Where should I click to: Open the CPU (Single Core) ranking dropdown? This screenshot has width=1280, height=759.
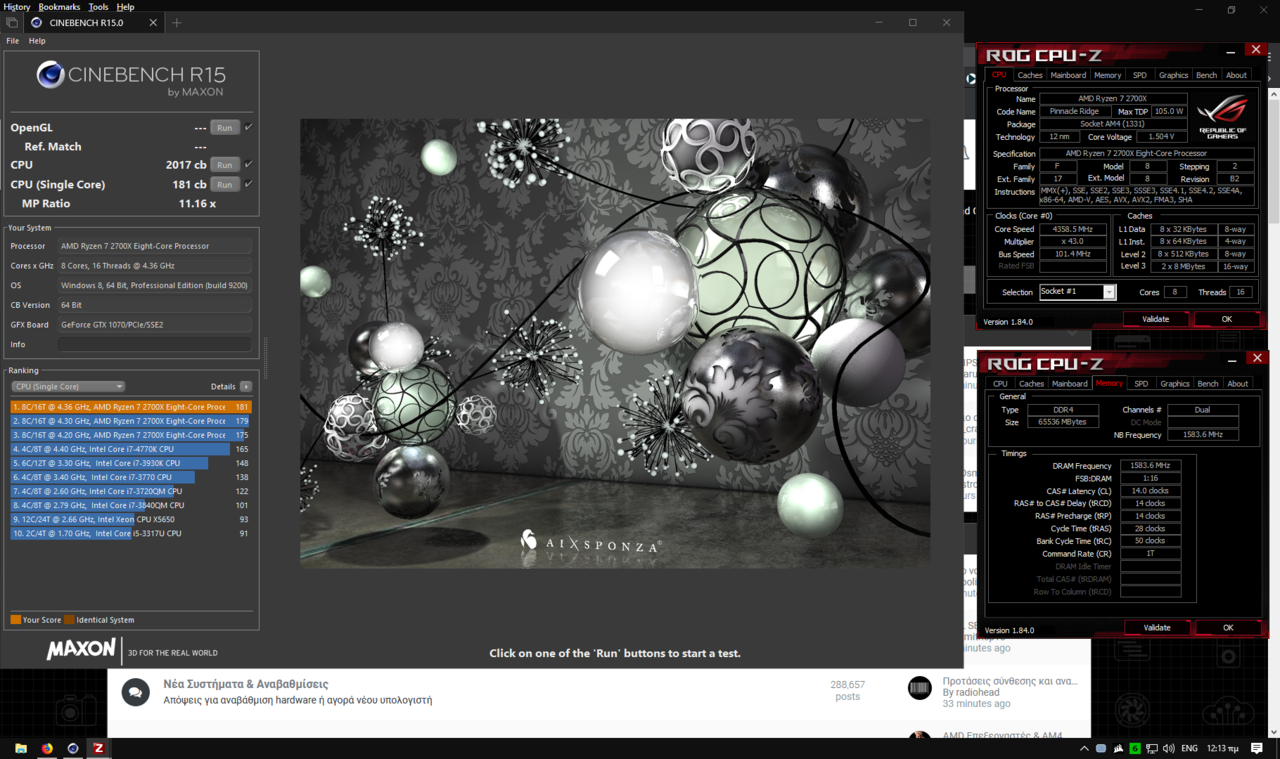(x=68, y=386)
